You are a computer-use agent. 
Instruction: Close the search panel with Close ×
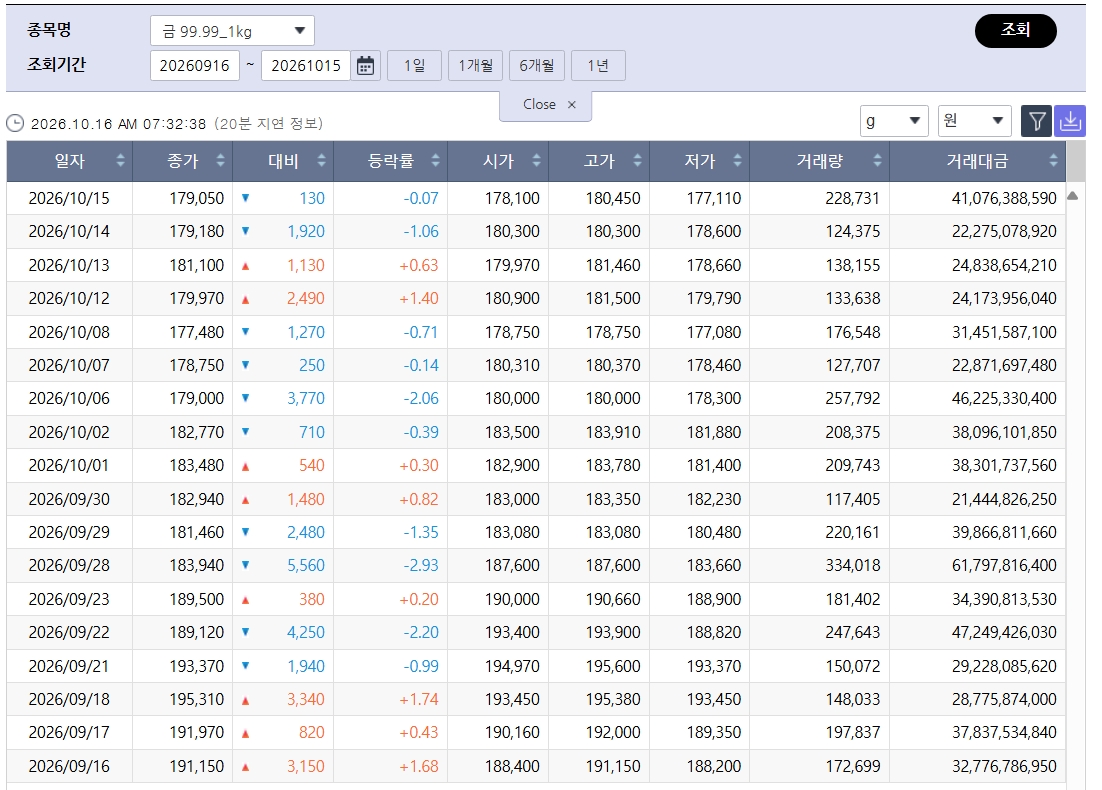[545, 104]
